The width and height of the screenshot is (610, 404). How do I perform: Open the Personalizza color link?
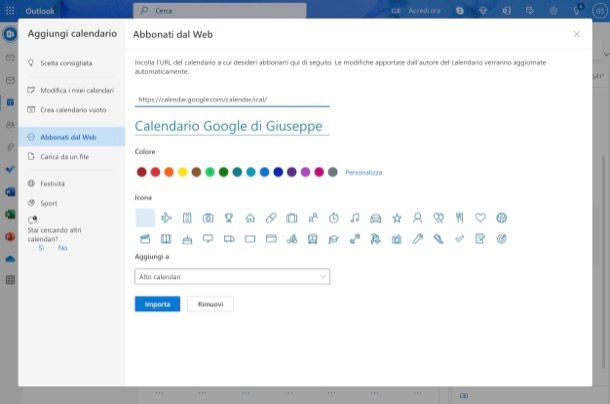(x=364, y=172)
